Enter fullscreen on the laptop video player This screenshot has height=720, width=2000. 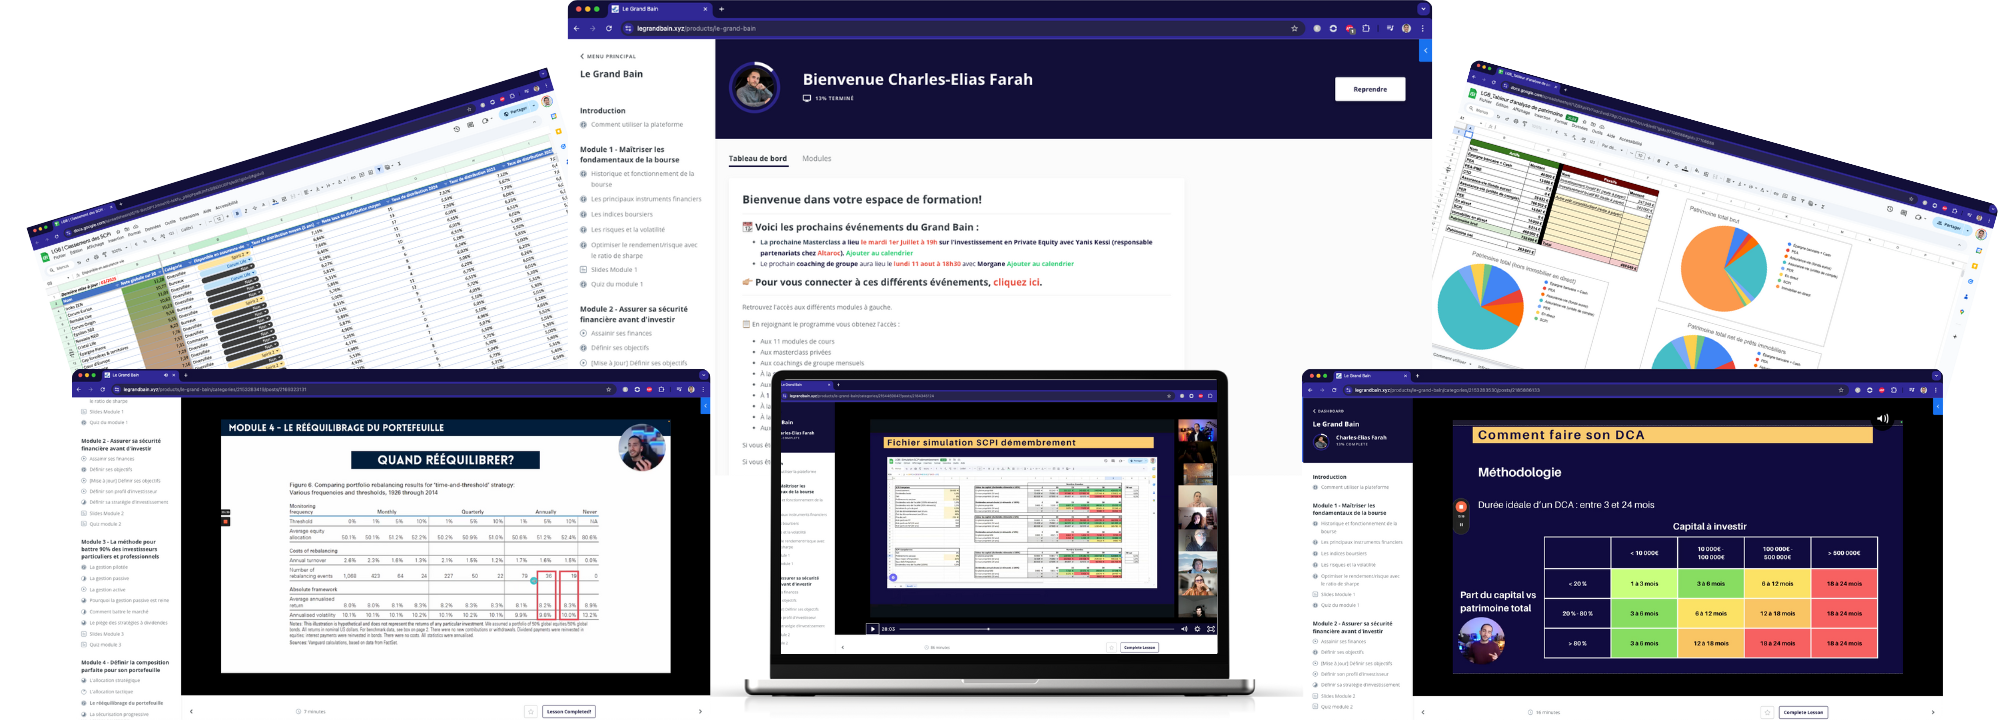coord(1210,629)
